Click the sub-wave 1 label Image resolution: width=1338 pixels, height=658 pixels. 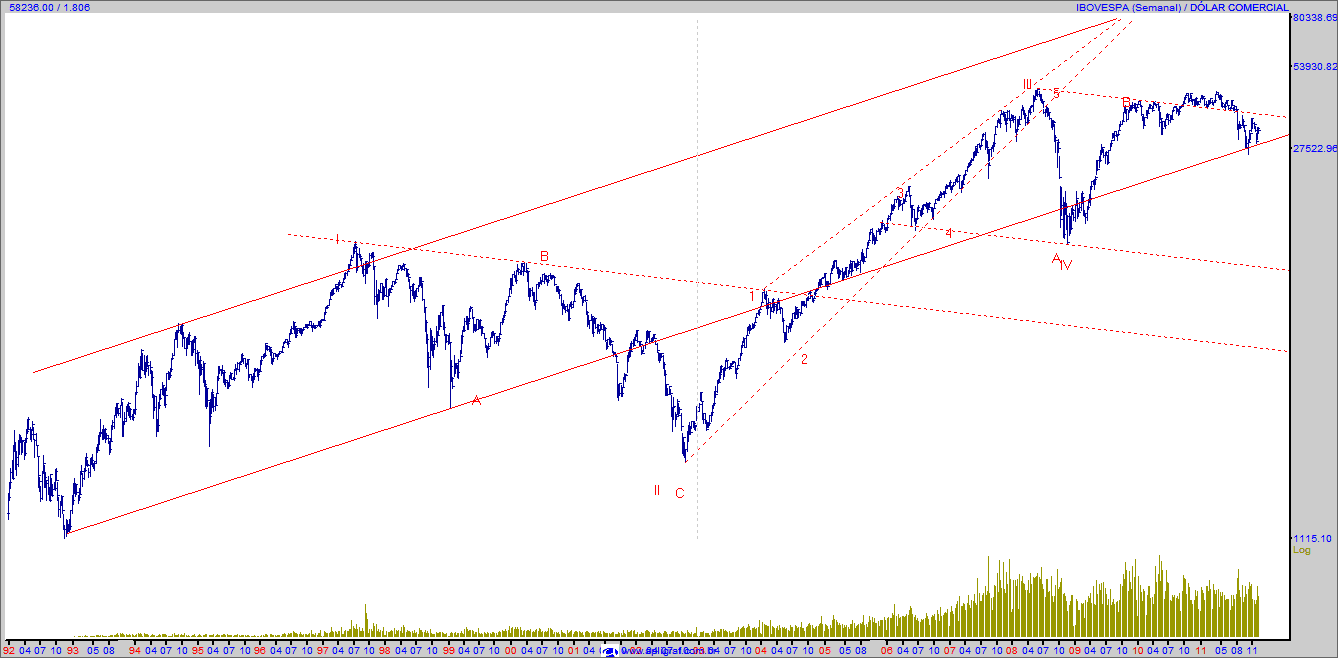click(x=752, y=295)
